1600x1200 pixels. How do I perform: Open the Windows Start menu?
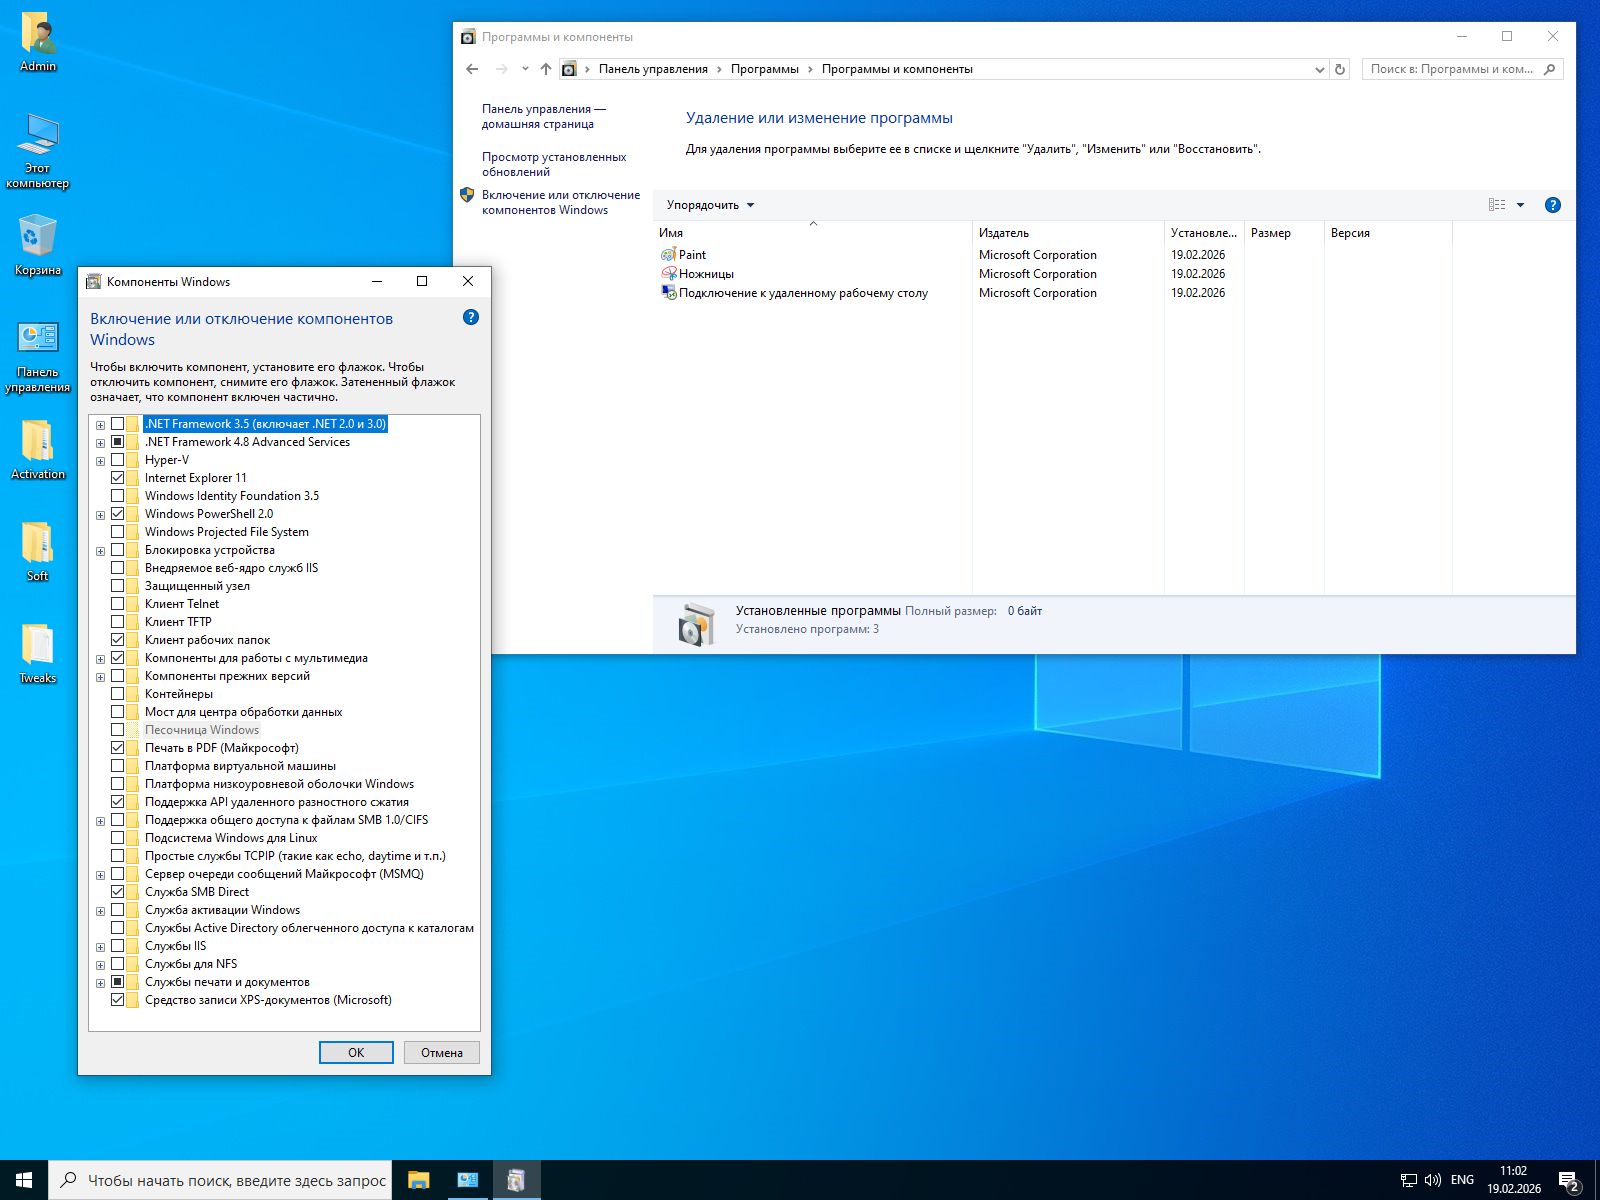24,1180
